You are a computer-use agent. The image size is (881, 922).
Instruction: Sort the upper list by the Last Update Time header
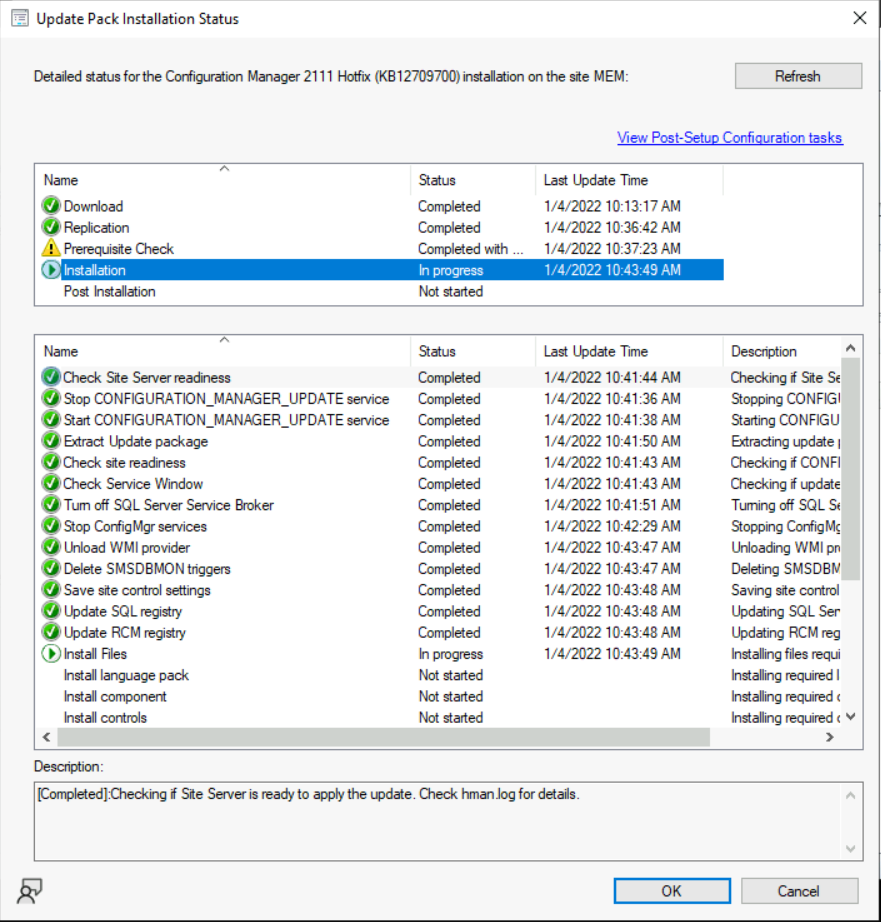[x=629, y=180]
